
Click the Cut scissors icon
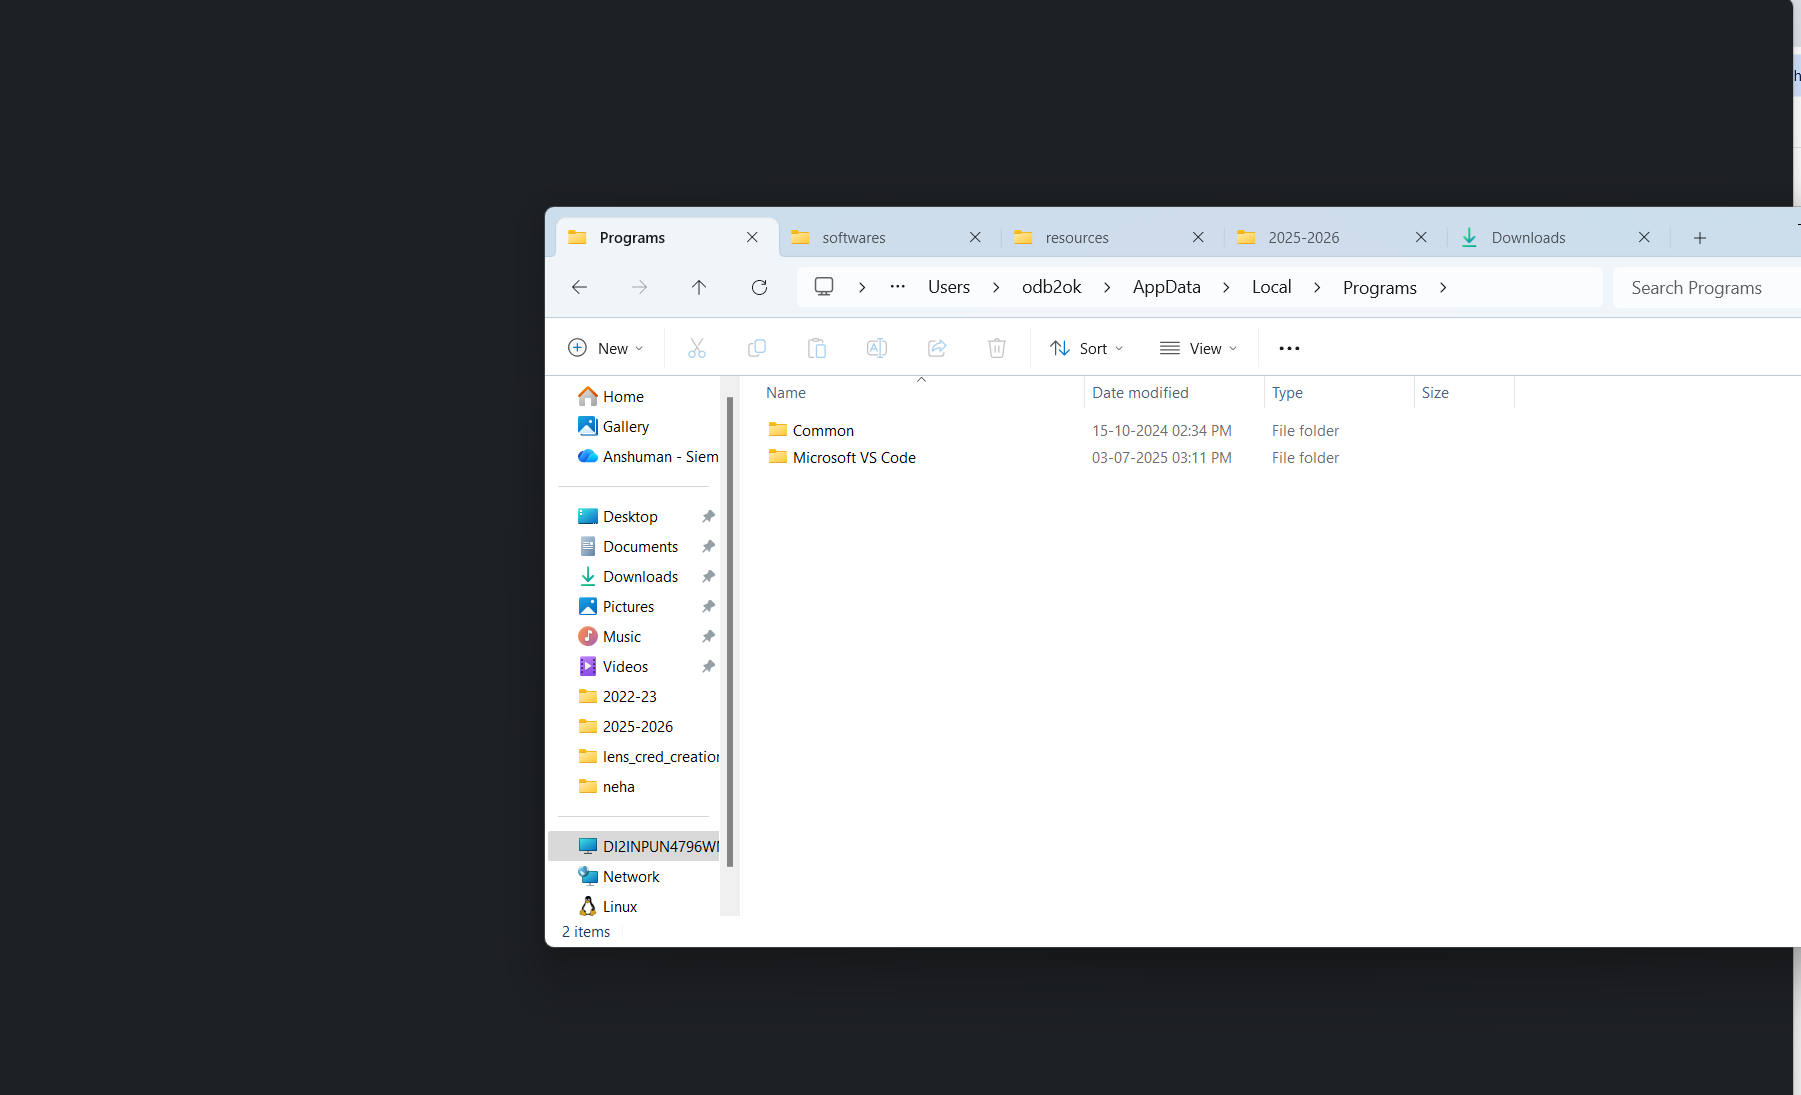pos(697,348)
